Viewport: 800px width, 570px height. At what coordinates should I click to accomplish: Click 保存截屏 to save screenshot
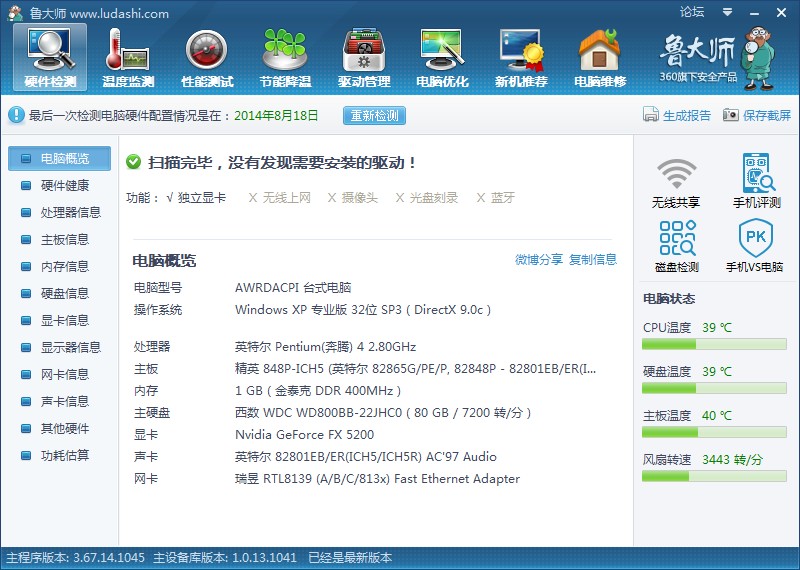pyautogui.click(x=767, y=115)
